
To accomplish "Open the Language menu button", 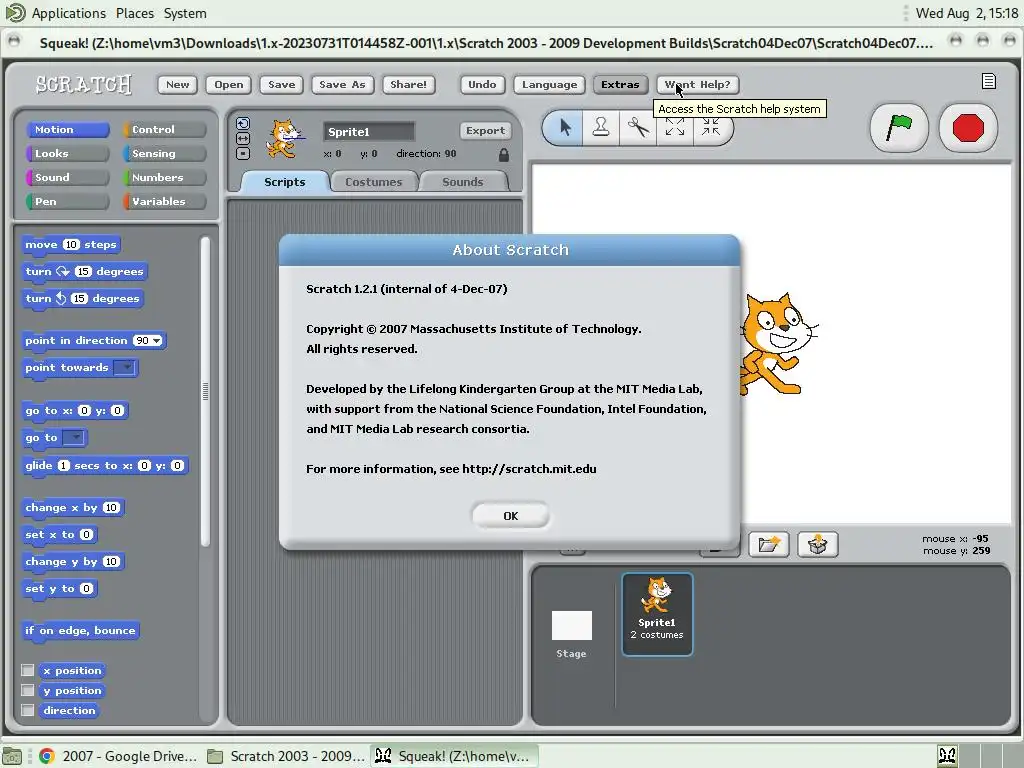I will tap(549, 84).
